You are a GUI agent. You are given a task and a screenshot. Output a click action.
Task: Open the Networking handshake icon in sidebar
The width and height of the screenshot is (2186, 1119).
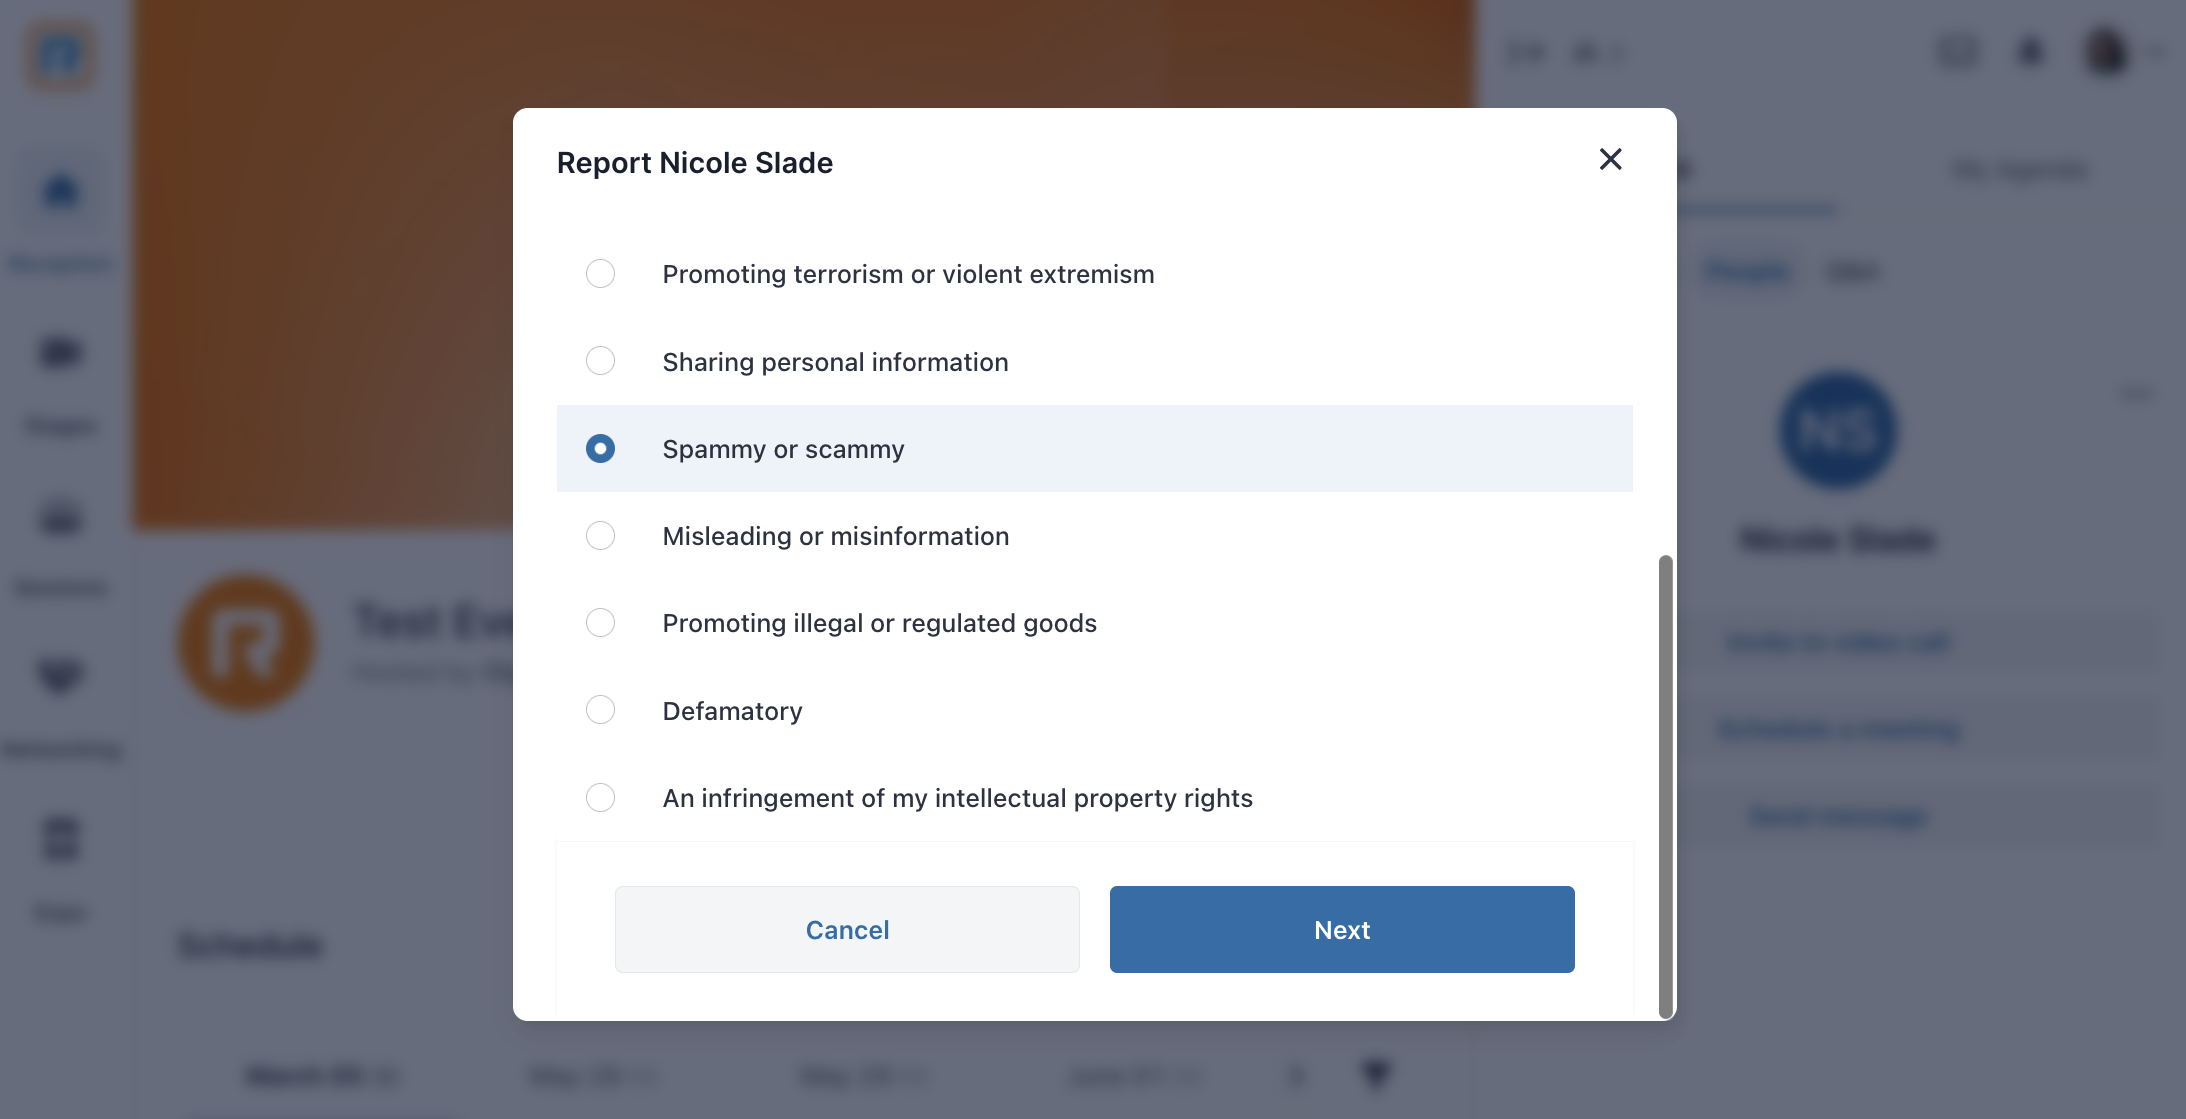pos(61,676)
